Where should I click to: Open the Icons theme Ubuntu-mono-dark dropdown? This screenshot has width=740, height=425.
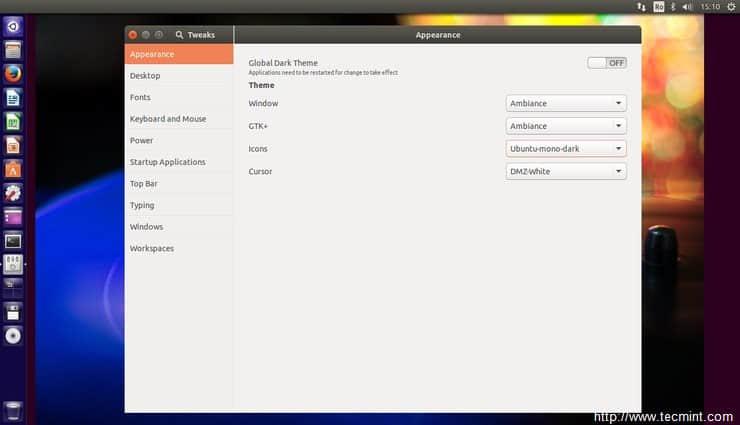pos(566,149)
